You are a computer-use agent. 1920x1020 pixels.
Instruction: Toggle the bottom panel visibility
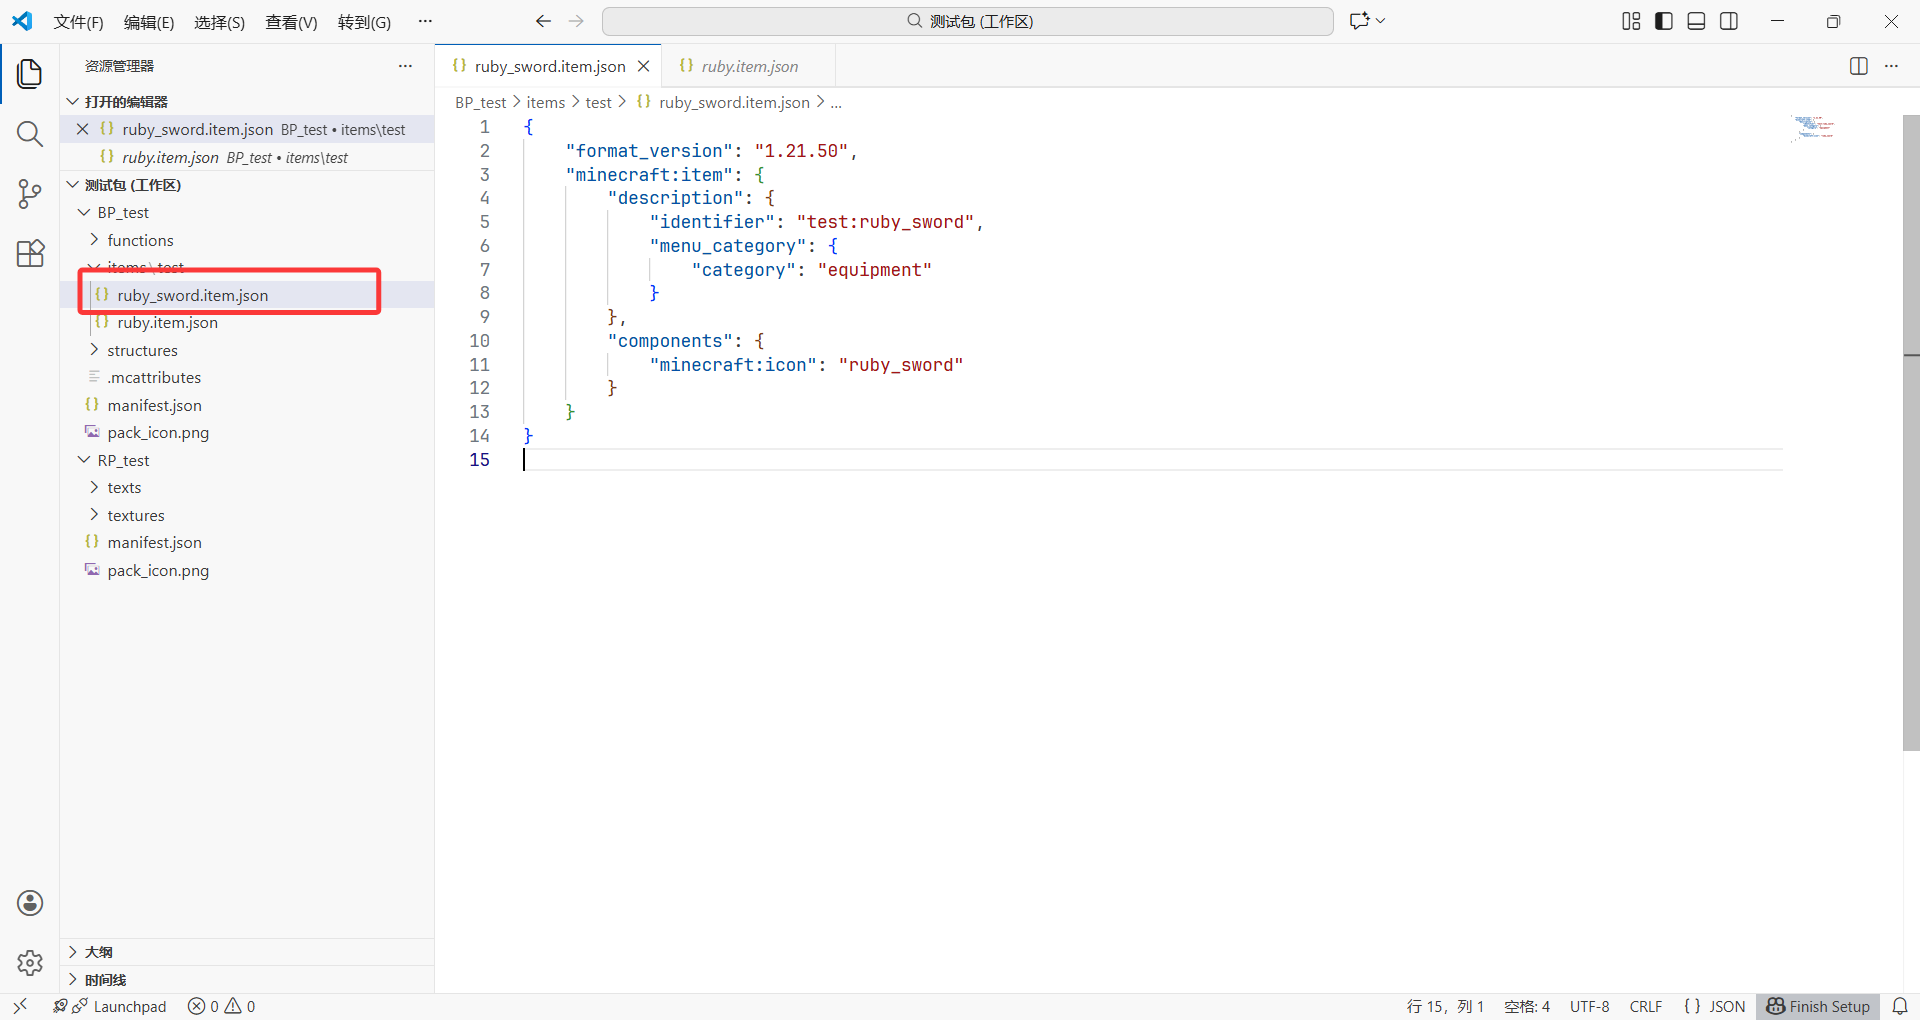pyautogui.click(x=1696, y=21)
